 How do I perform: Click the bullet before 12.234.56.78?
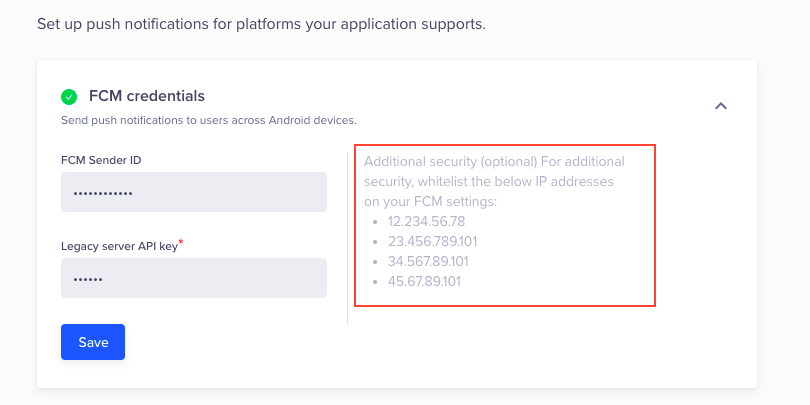click(374, 222)
